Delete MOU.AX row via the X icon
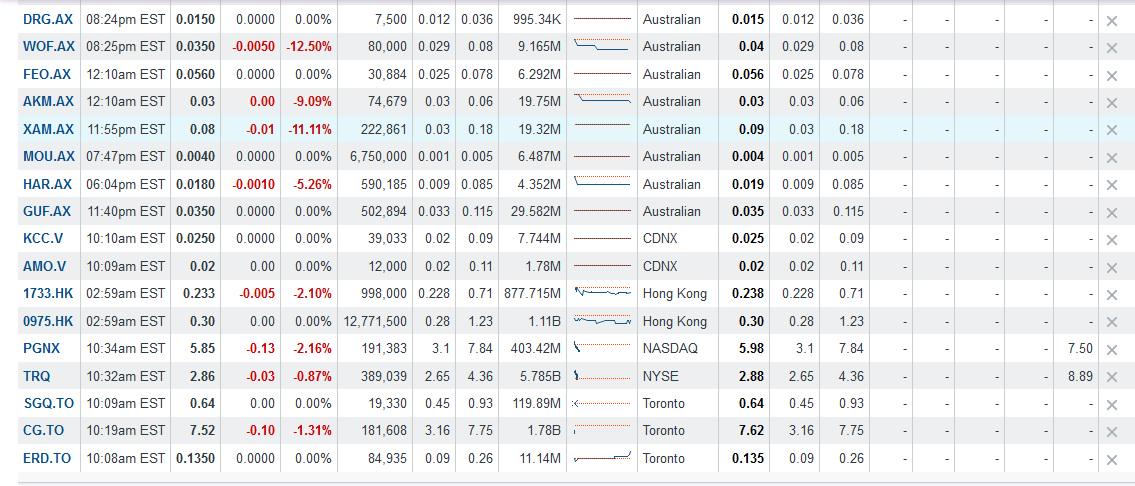Screen dimensions: 1135x486 tap(1112, 158)
